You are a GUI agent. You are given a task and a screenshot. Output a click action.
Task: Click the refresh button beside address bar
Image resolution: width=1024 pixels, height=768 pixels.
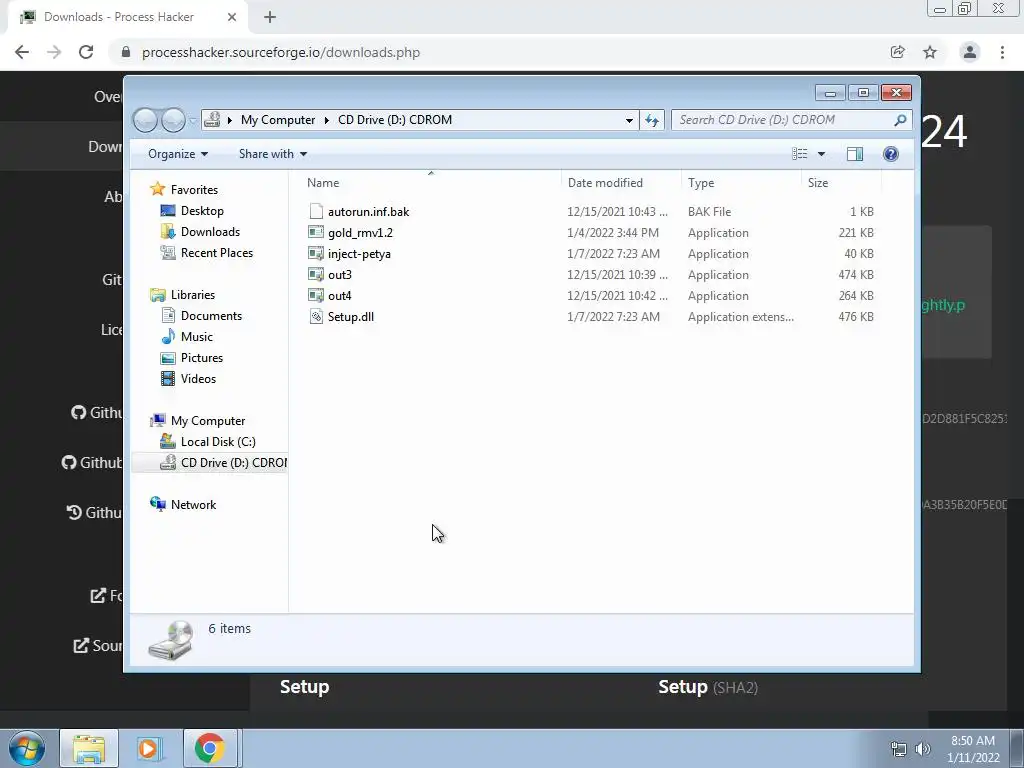click(652, 120)
